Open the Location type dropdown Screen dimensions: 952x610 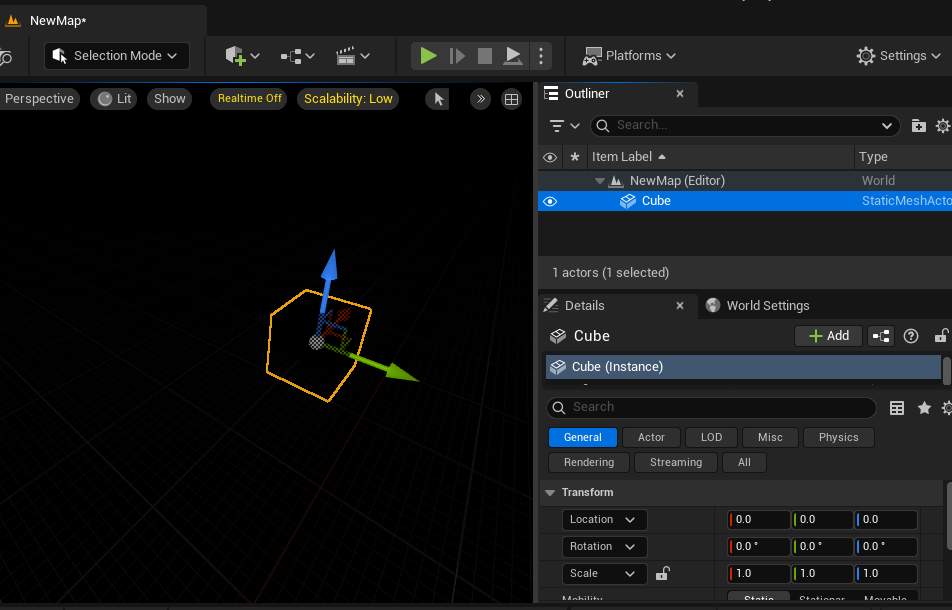pos(604,520)
